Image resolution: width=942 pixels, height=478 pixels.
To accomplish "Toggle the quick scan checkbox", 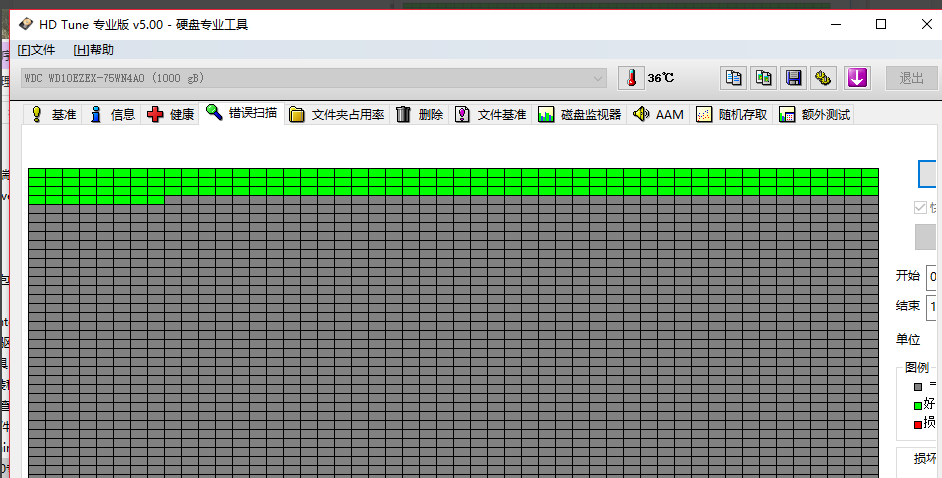I will click(921, 208).
